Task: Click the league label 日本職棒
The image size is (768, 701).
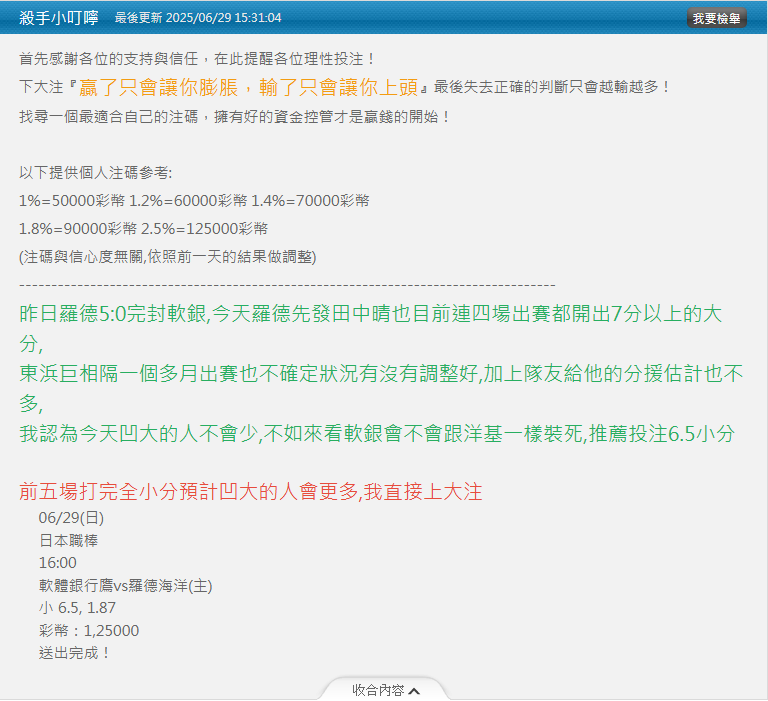Action: click(69, 540)
